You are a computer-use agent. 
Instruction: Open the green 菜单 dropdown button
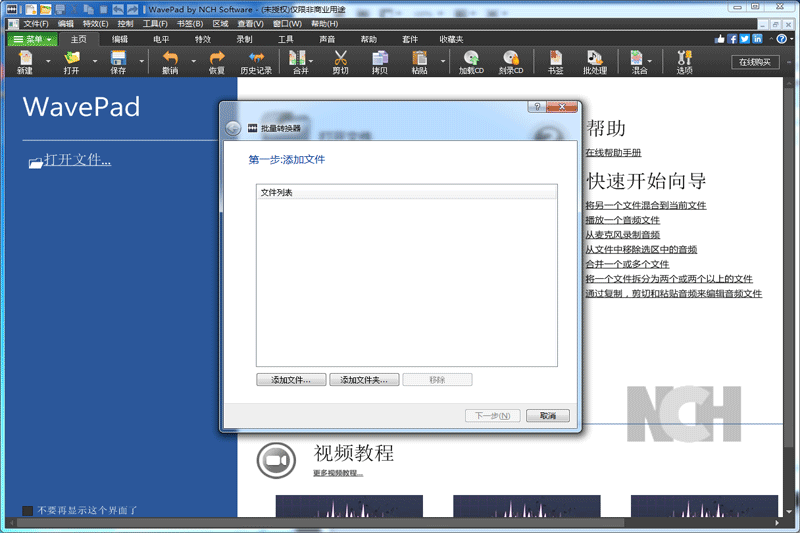[x=33, y=39]
